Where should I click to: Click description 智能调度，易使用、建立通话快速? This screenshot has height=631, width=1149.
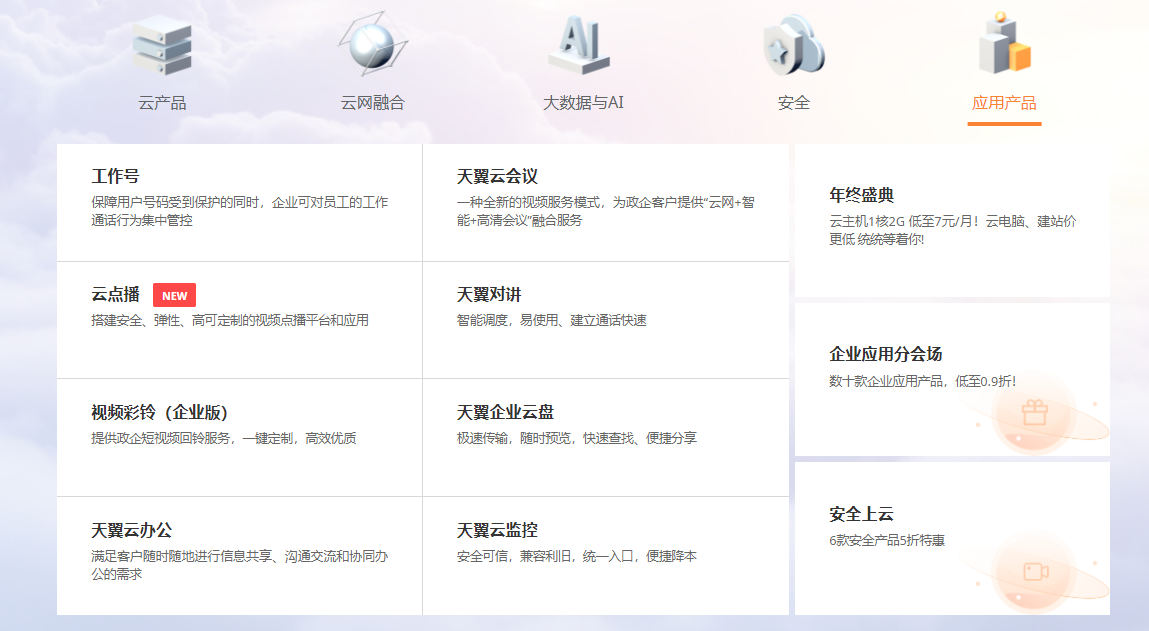tap(552, 320)
